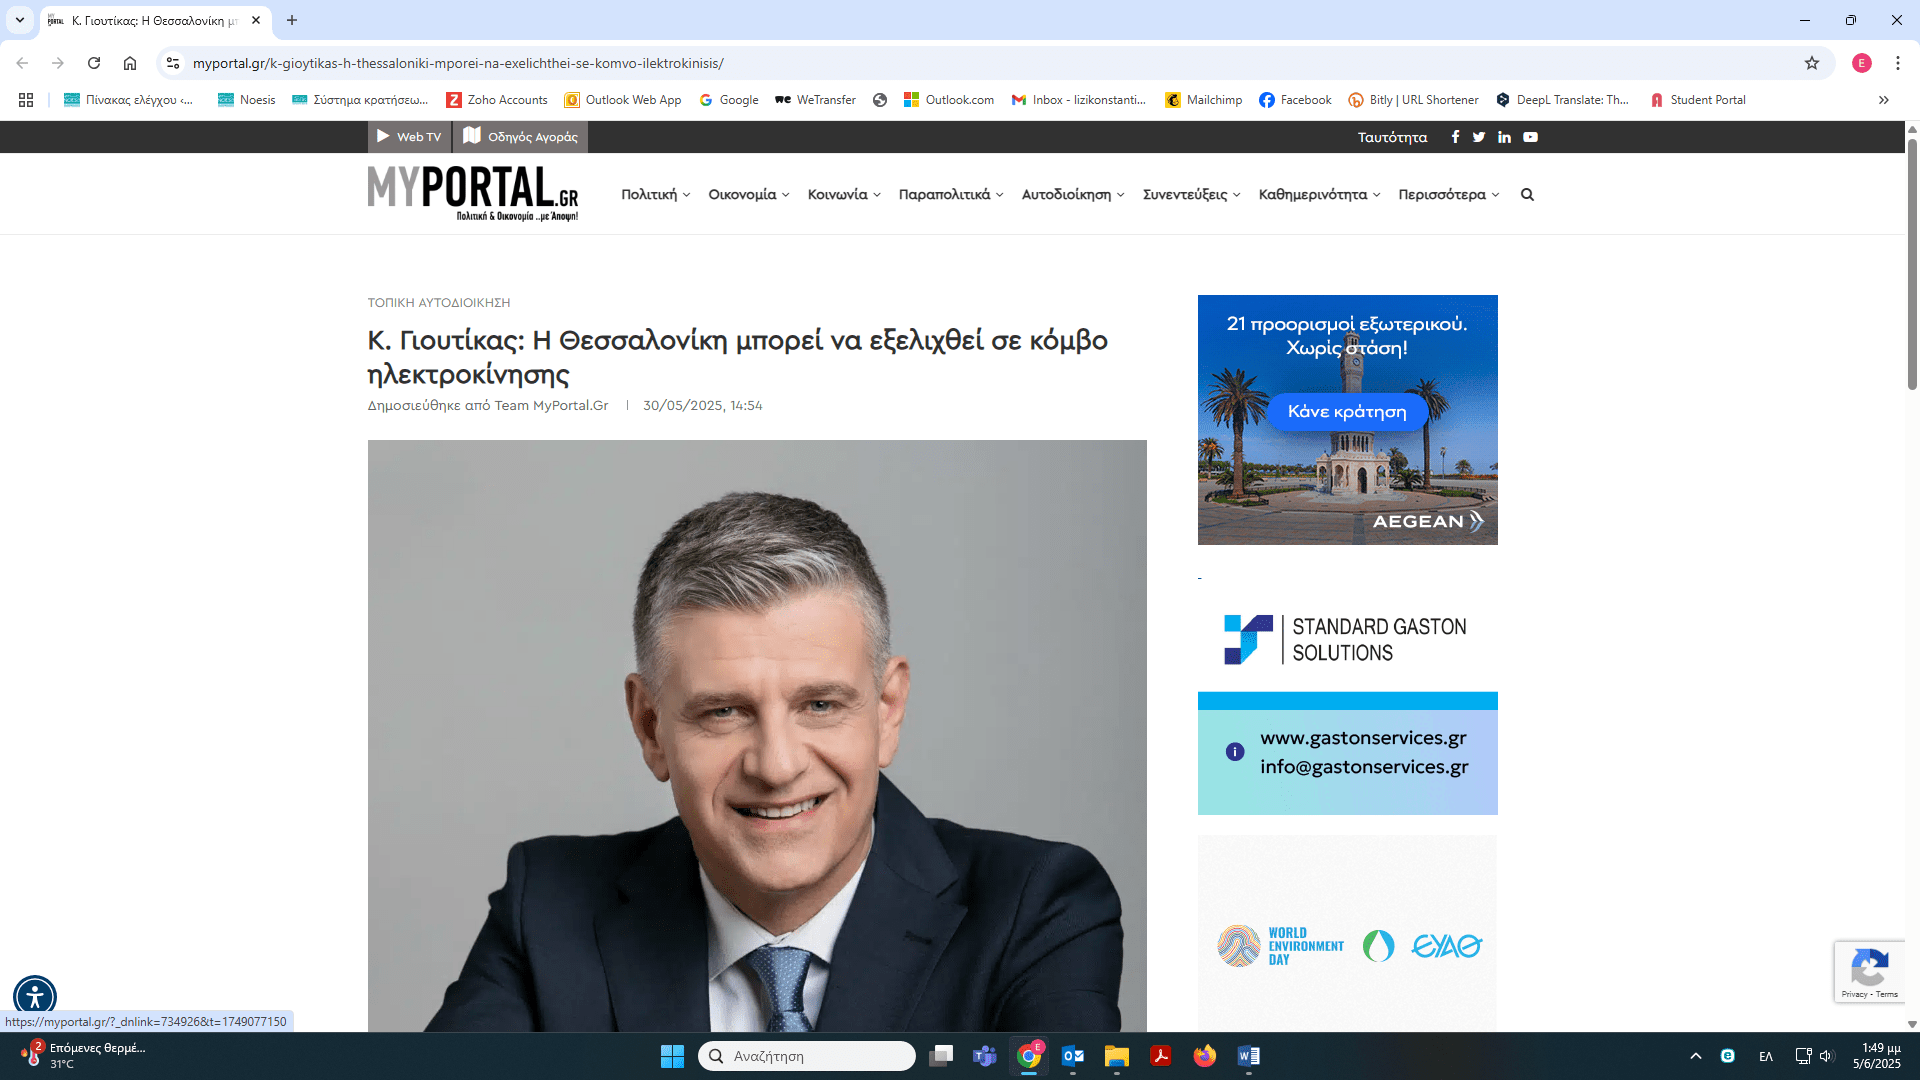Open MyPortal's Facebook page icon
The image size is (1920, 1080).
(x=1455, y=137)
